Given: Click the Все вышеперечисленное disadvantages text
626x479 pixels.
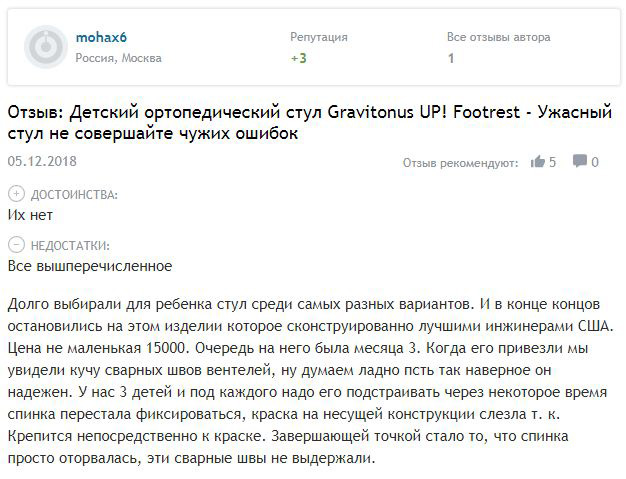Looking at the screenshot, I should pos(90,266).
